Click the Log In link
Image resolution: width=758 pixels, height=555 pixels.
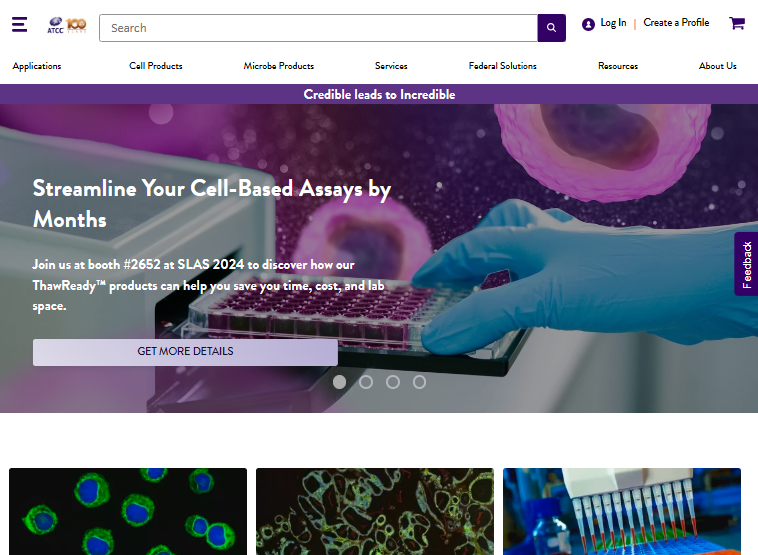[x=613, y=23]
